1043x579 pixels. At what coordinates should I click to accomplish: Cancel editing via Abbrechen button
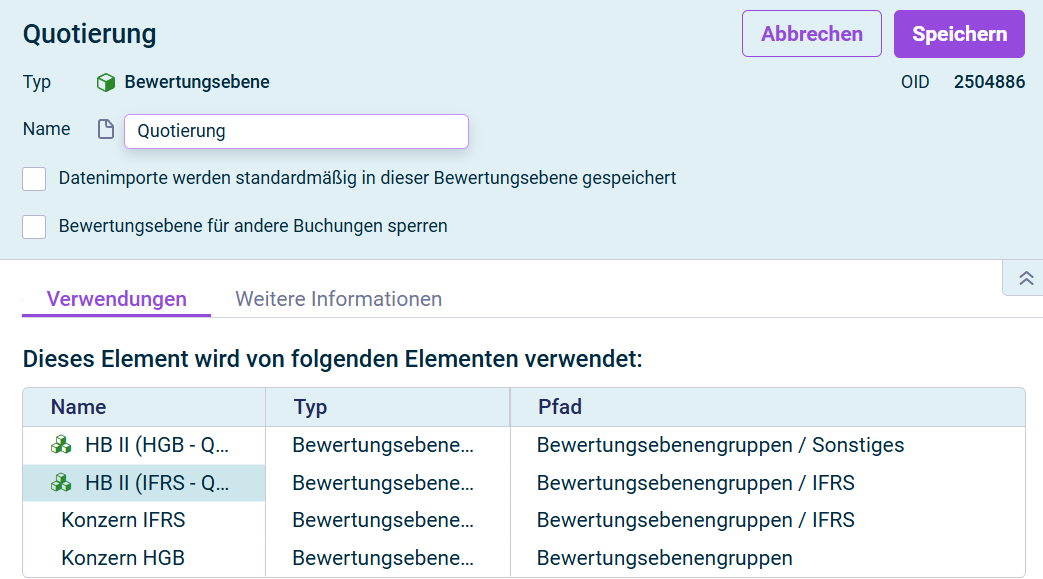[812, 34]
